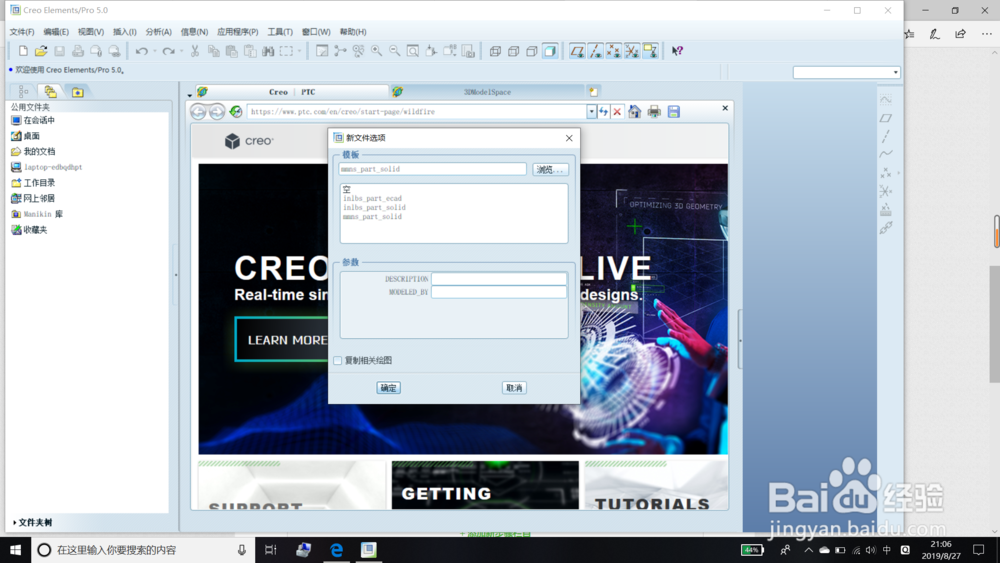This screenshot has width=1000, height=563.
Task: Click the Redo arrow icon
Action: pyautogui.click(x=168, y=51)
